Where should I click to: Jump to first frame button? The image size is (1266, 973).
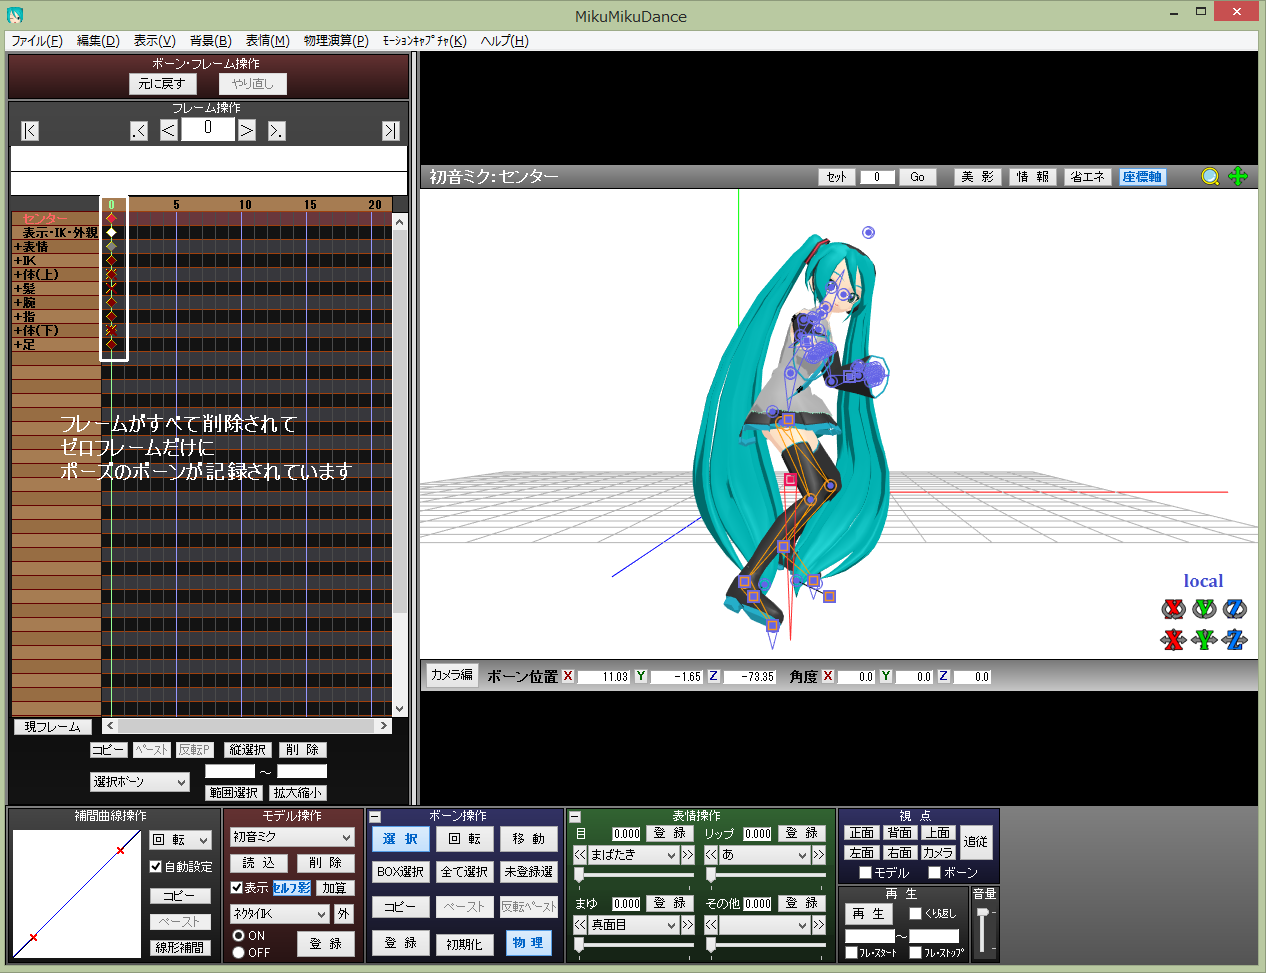[30, 131]
